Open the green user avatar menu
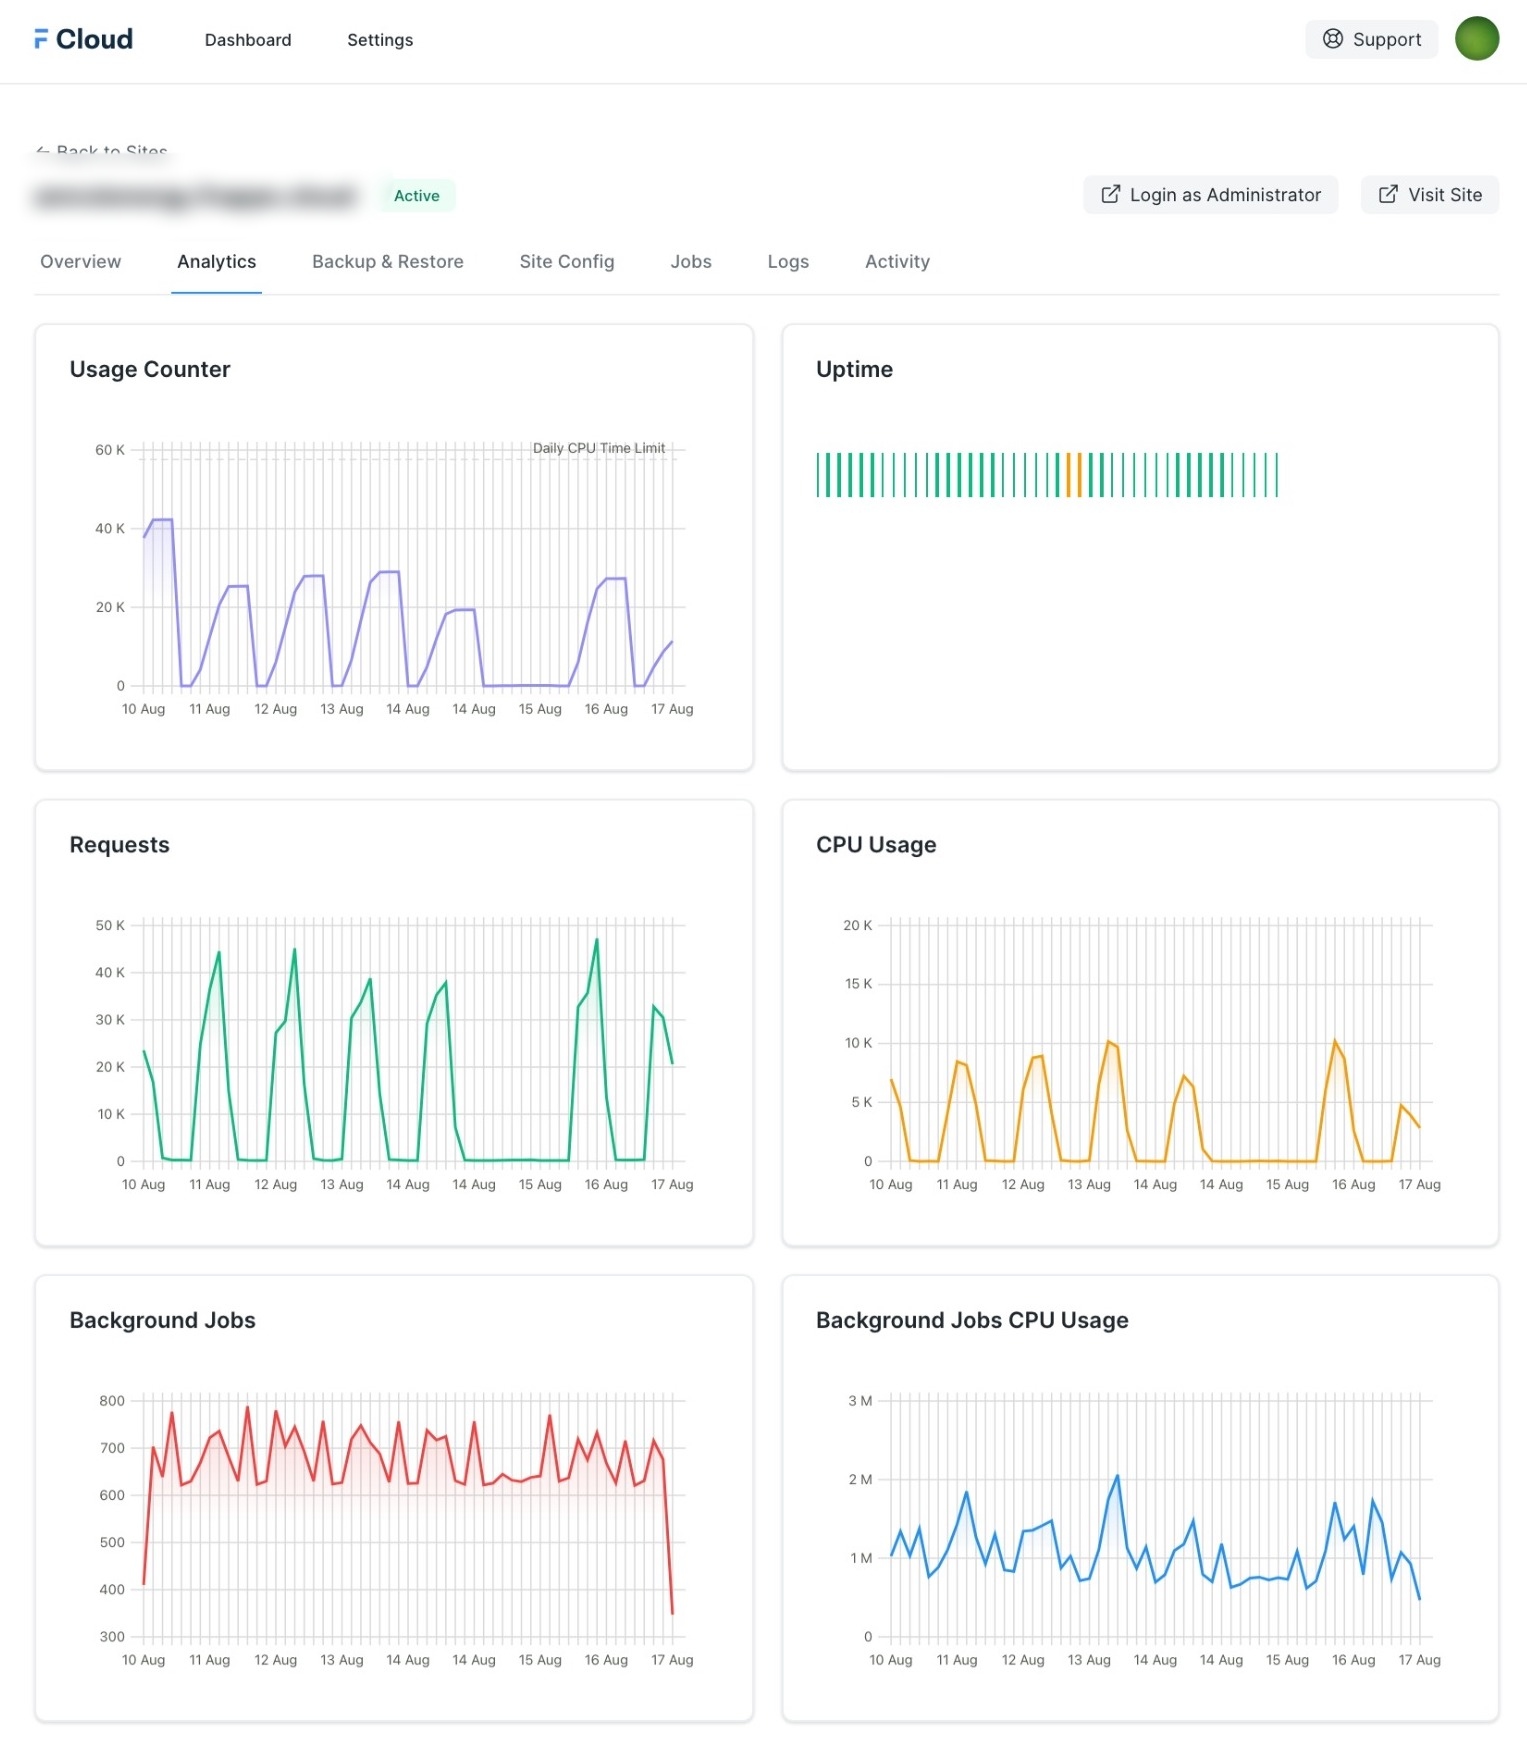The width and height of the screenshot is (1527, 1738). click(1476, 39)
